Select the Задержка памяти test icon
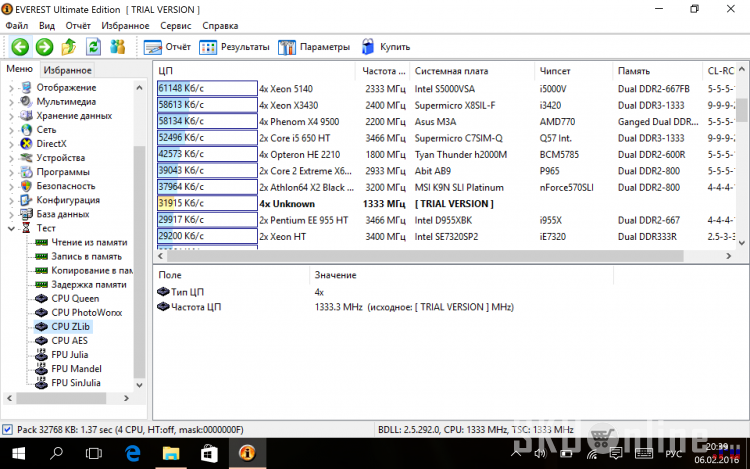750x469 pixels. pyautogui.click(x=42, y=284)
